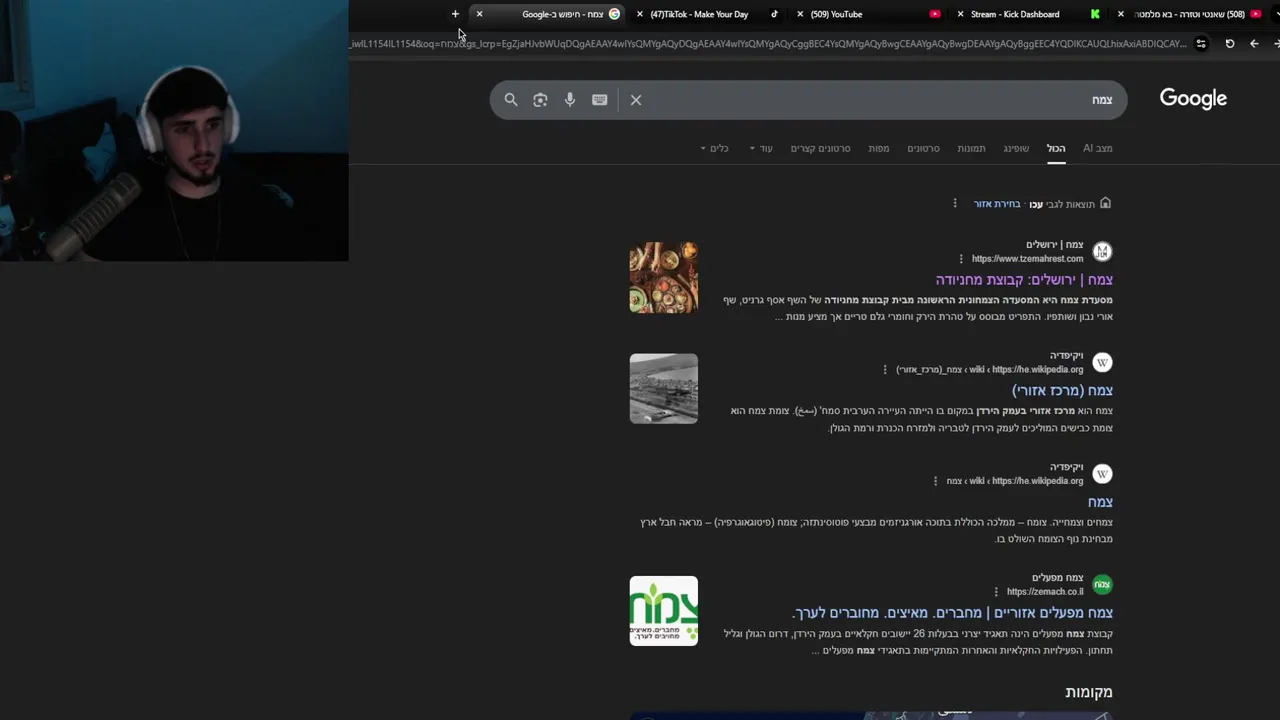Open three-dot menu for wiki › צמח result
This screenshot has height=720, width=1280.
tap(936, 481)
